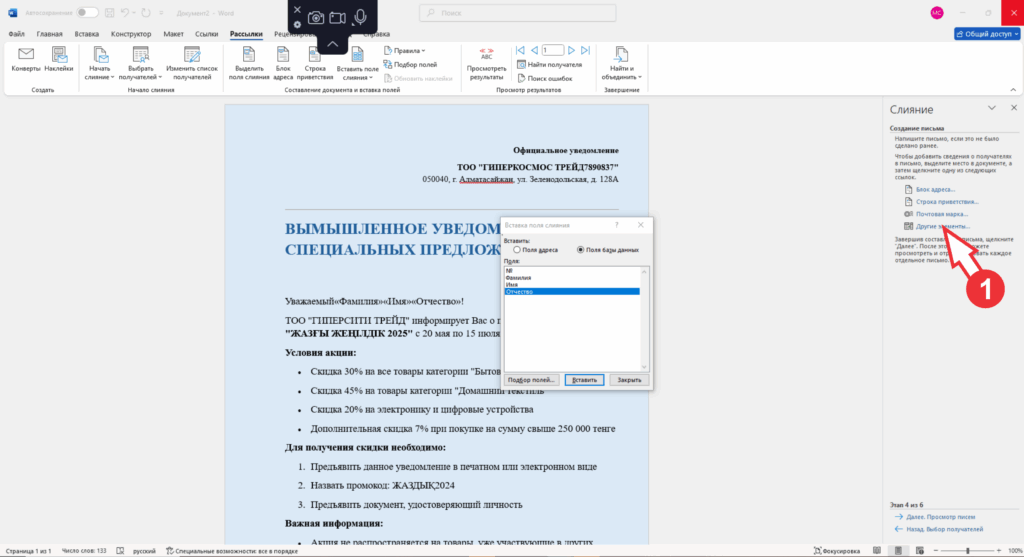Click the Save icon in title bar
This screenshot has width=1024, height=557.
[109, 13]
